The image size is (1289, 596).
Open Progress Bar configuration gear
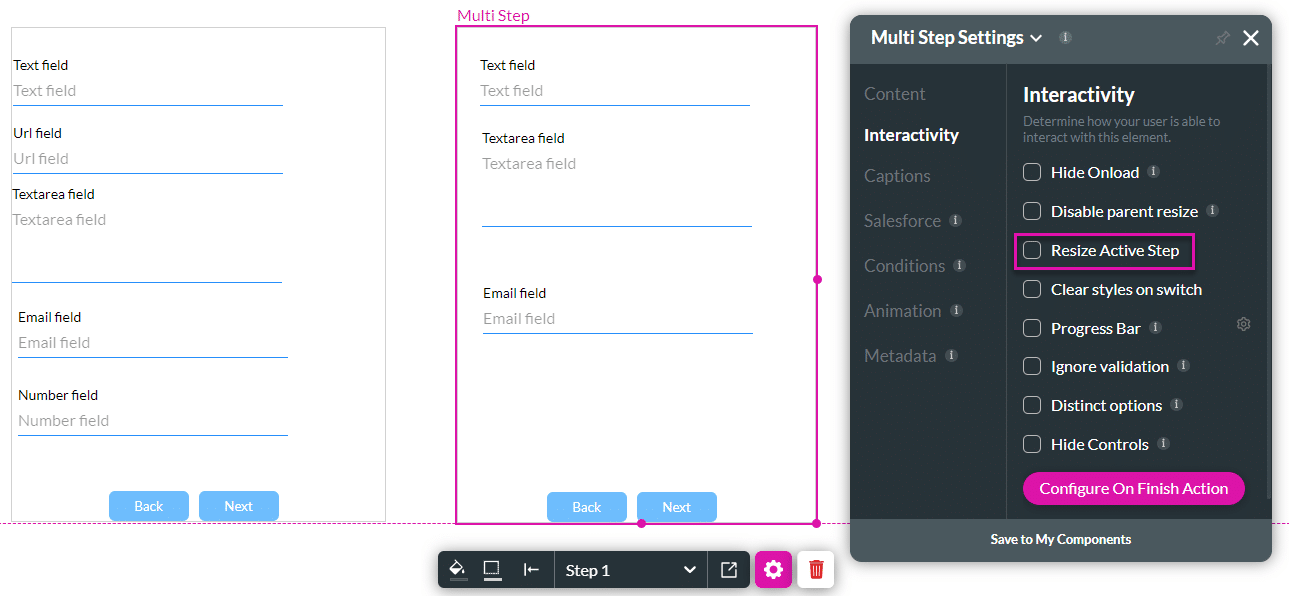[x=1243, y=323]
